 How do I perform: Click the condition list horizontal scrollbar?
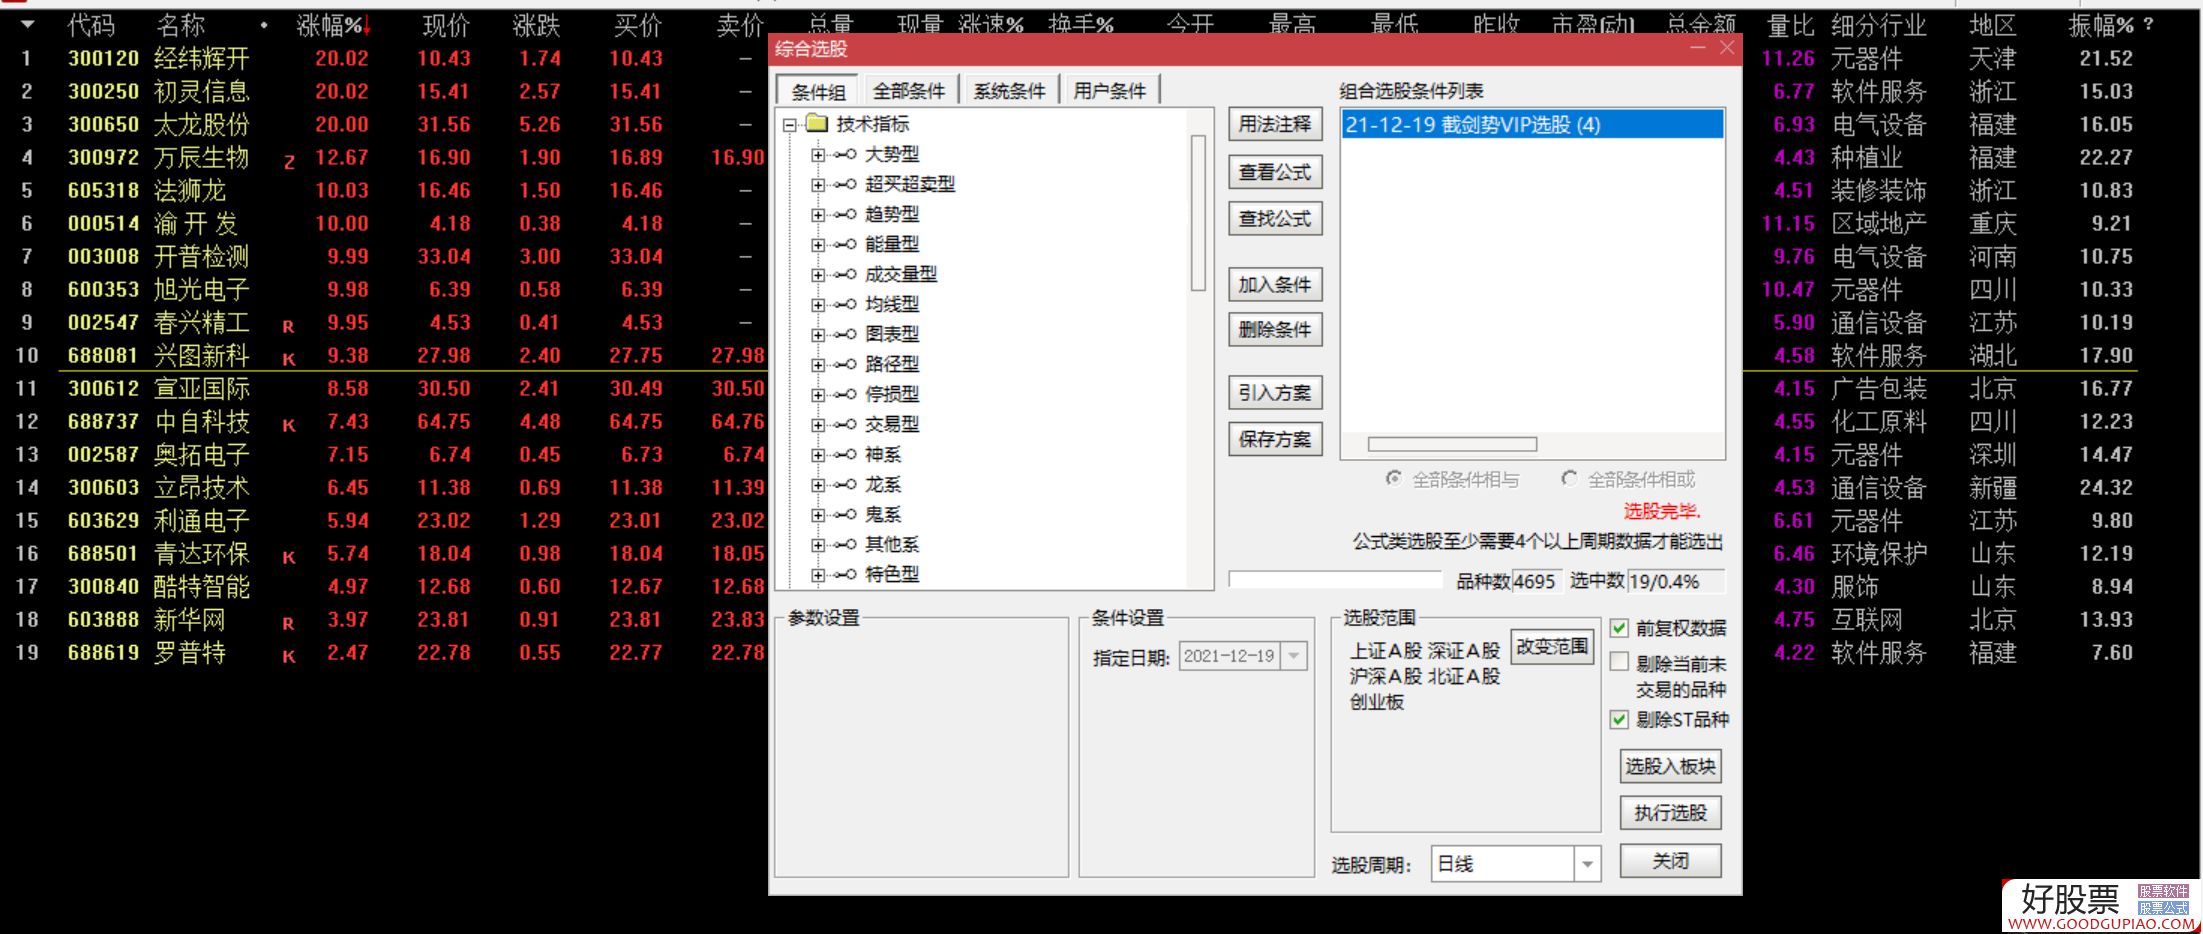(x=1452, y=444)
